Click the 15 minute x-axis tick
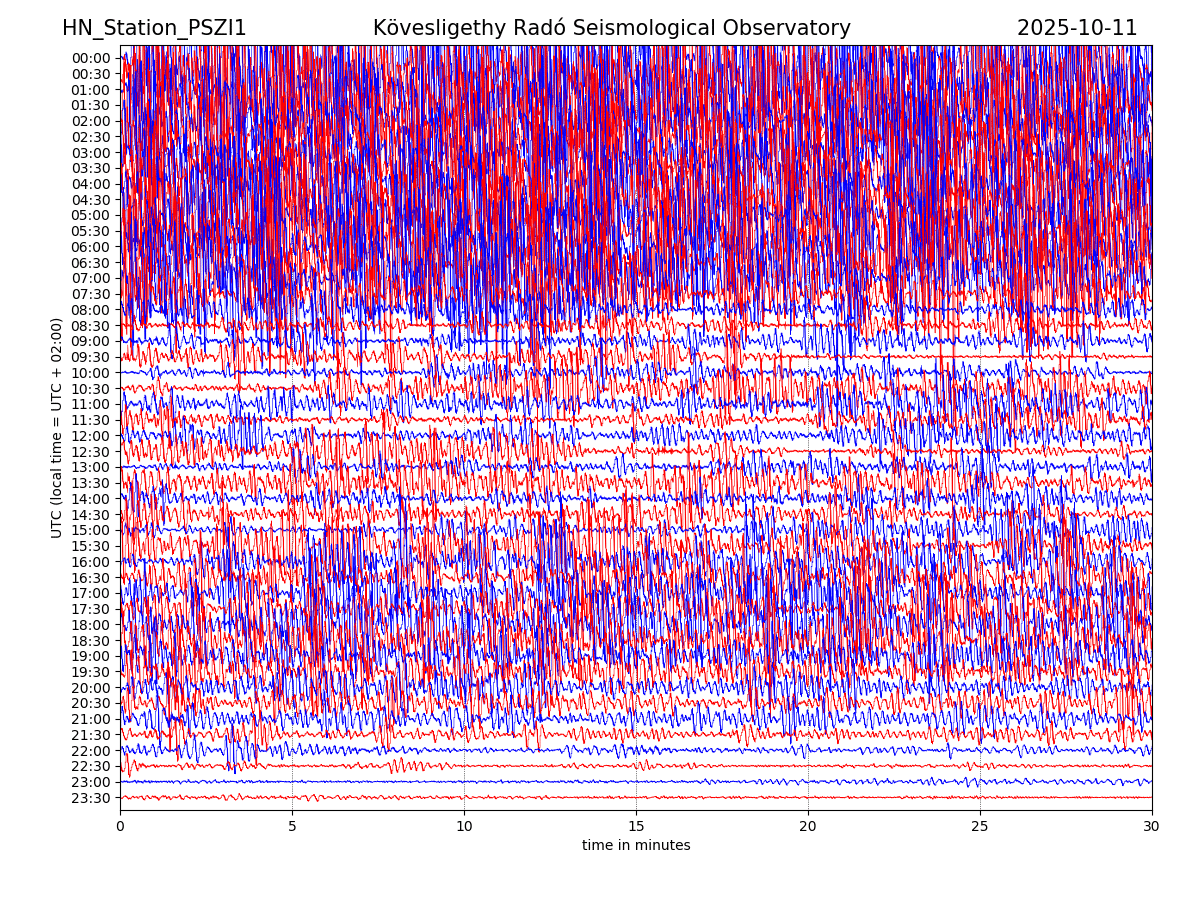 [636, 826]
